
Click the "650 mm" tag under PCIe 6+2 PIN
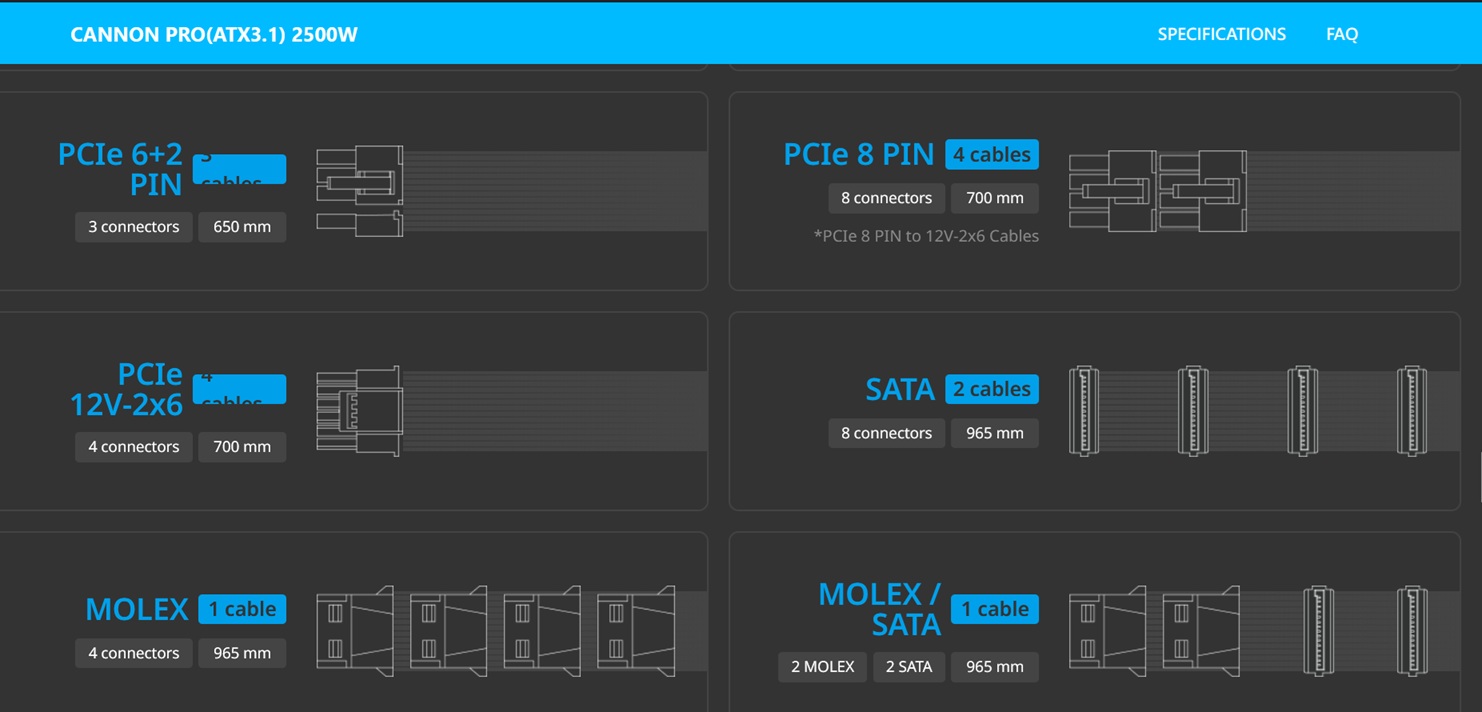coord(242,227)
